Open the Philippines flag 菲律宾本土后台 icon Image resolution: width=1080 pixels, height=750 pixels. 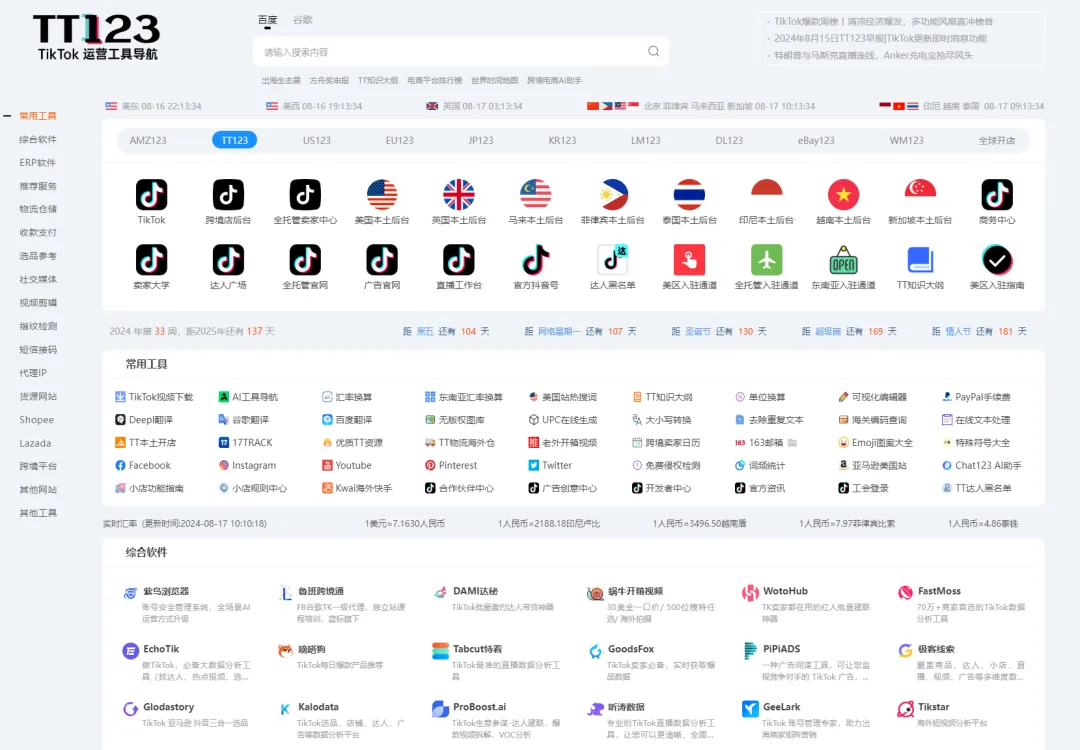pyautogui.click(x=613, y=195)
